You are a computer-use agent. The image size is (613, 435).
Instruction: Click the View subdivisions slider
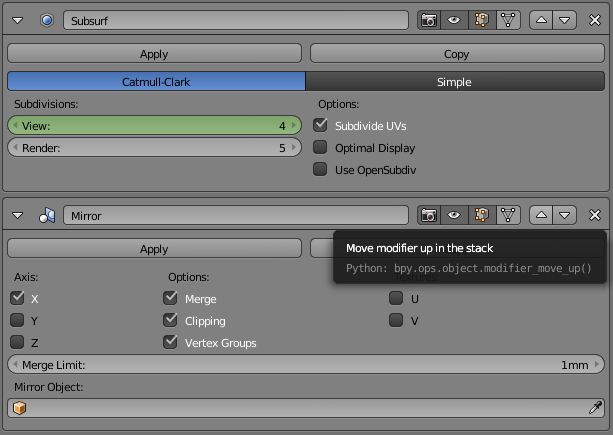pyautogui.click(x=154, y=125)
